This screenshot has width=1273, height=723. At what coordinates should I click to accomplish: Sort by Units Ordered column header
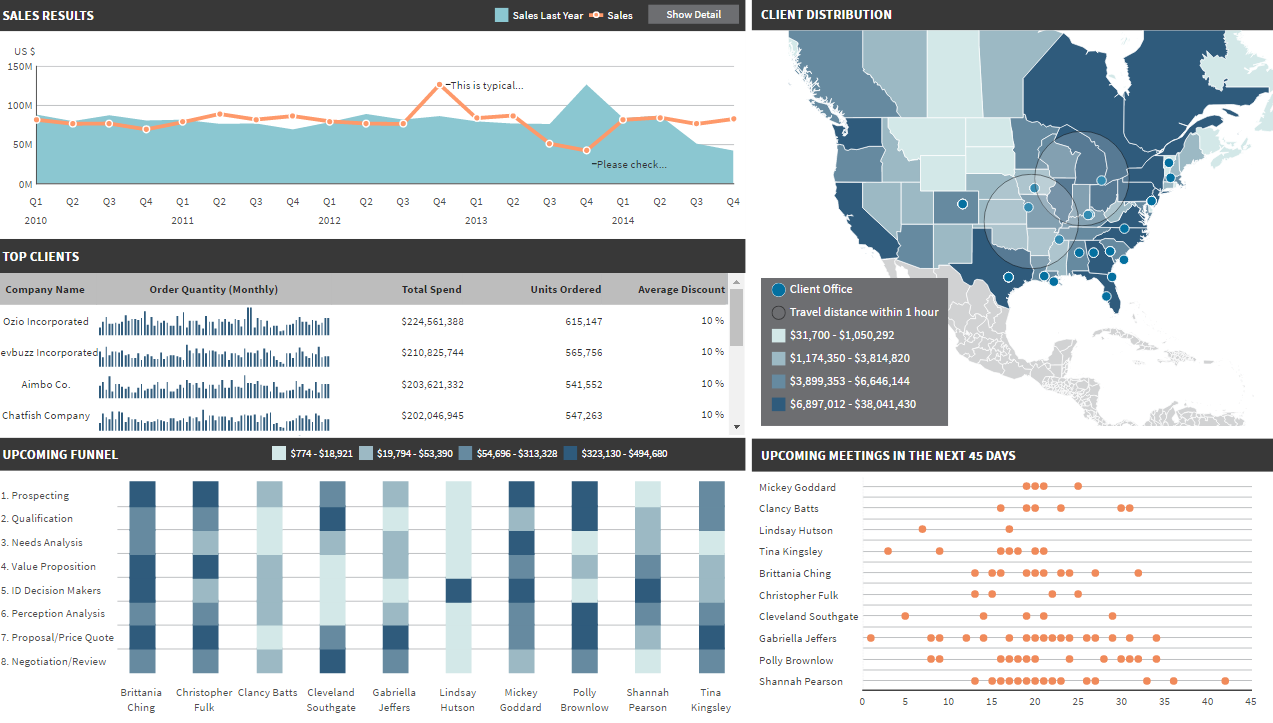click(566, 289)
